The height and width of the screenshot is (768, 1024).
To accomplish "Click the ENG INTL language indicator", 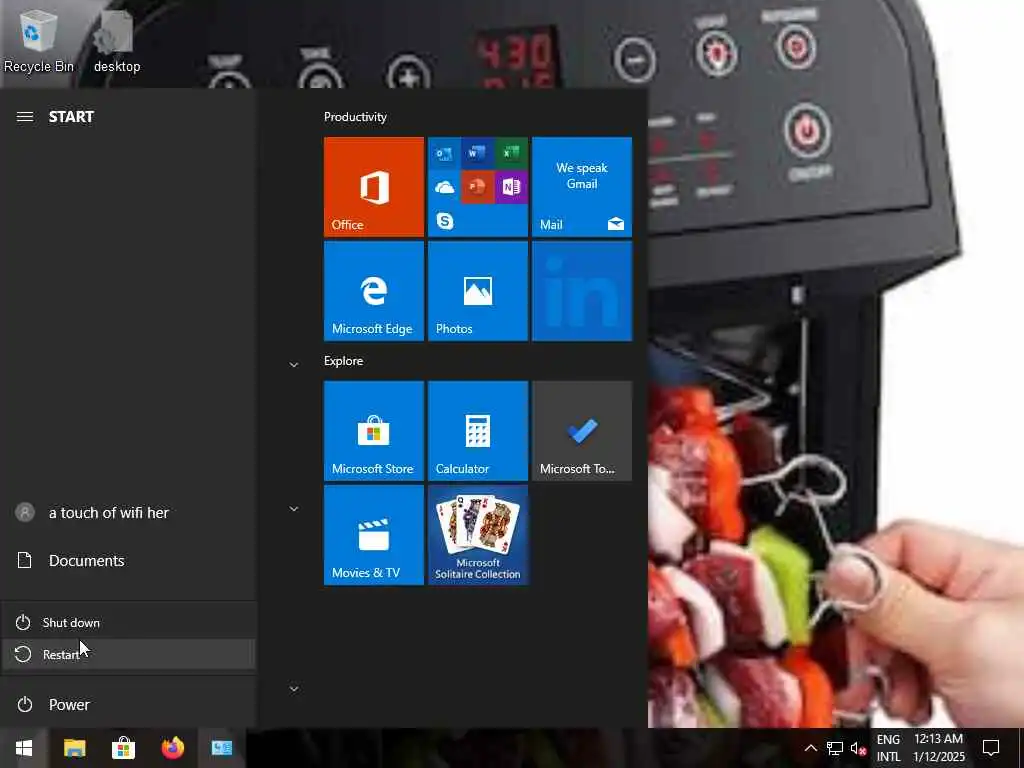I will click(888, 748).
